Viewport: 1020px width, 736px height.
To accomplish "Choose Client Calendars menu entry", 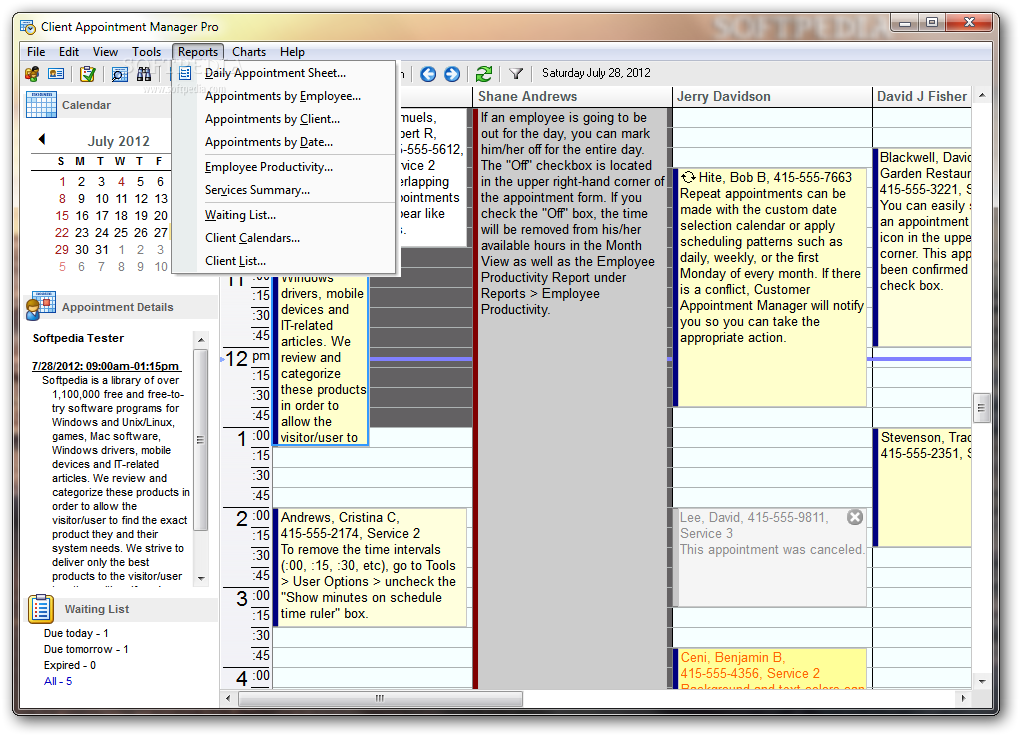I will pyautogui.click(x=284, y=238).
